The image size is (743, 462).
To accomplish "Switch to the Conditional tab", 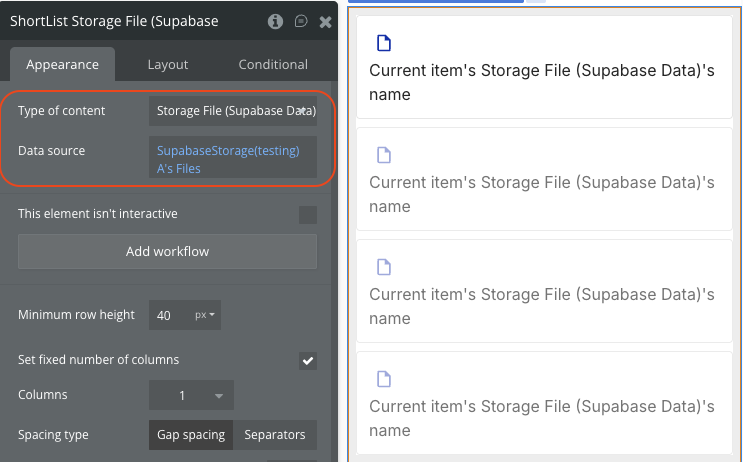I will click(272, 65).
